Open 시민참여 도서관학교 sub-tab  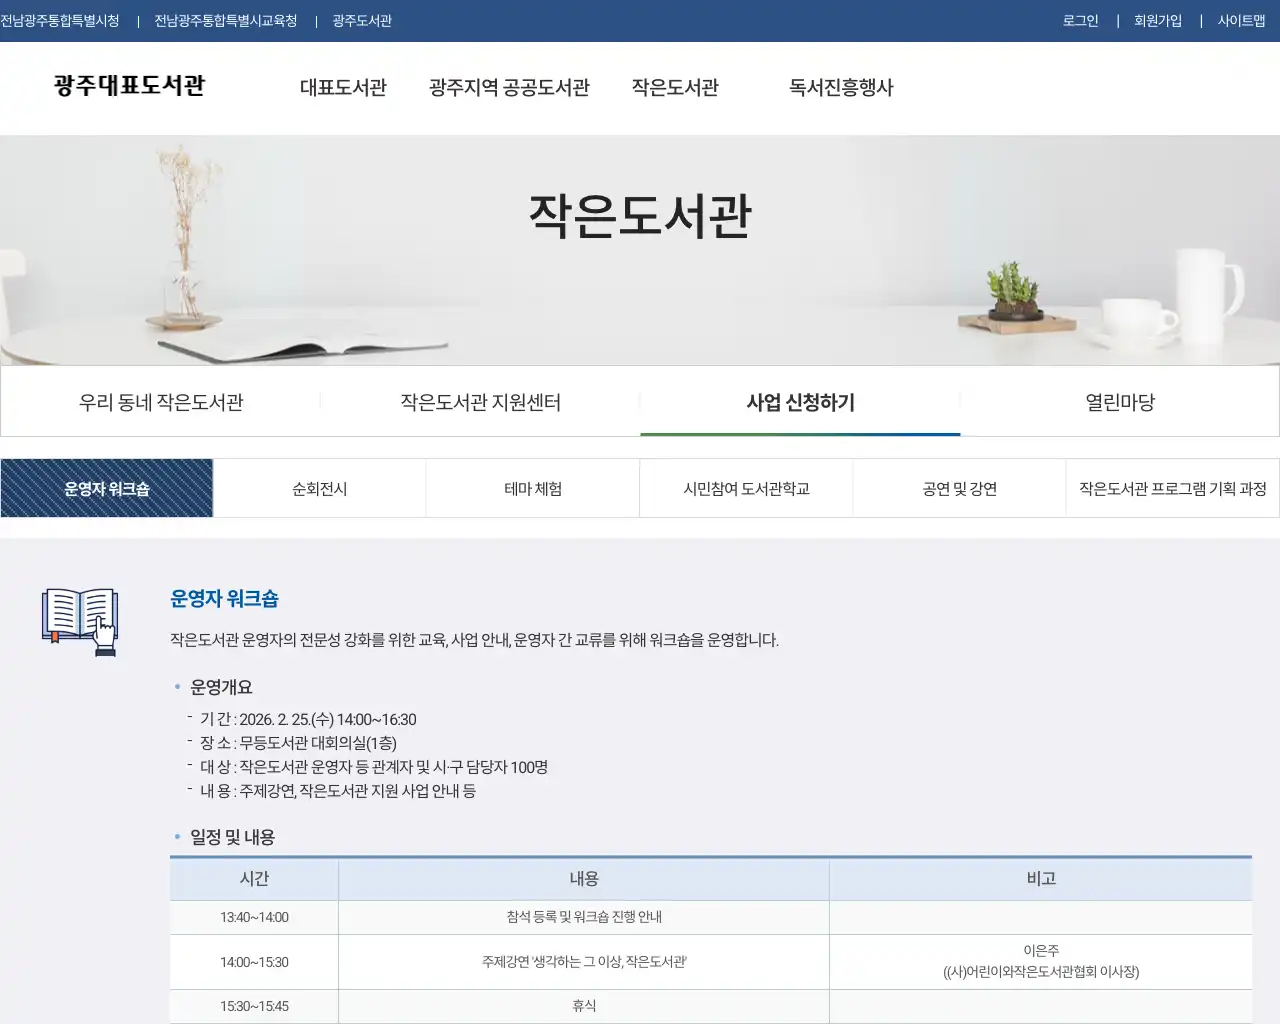pos(746,488)
